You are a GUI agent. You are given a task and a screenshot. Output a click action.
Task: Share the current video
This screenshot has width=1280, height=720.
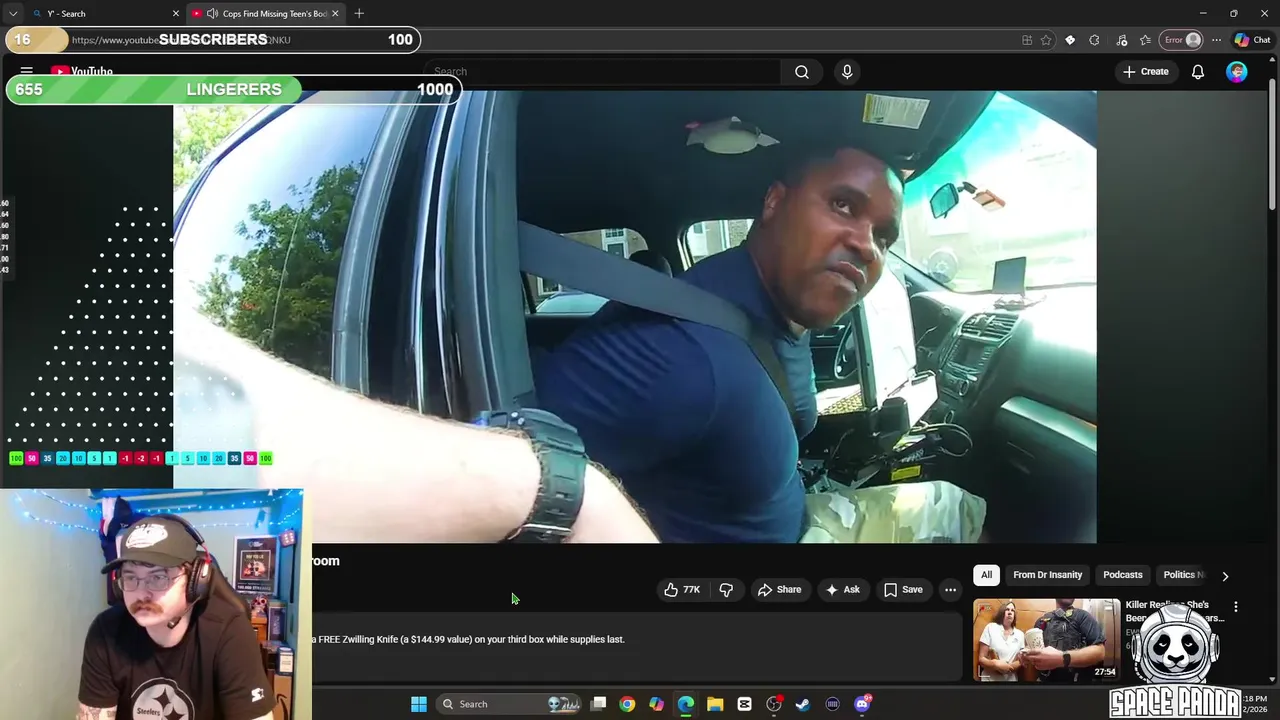[x=779, y=590]
